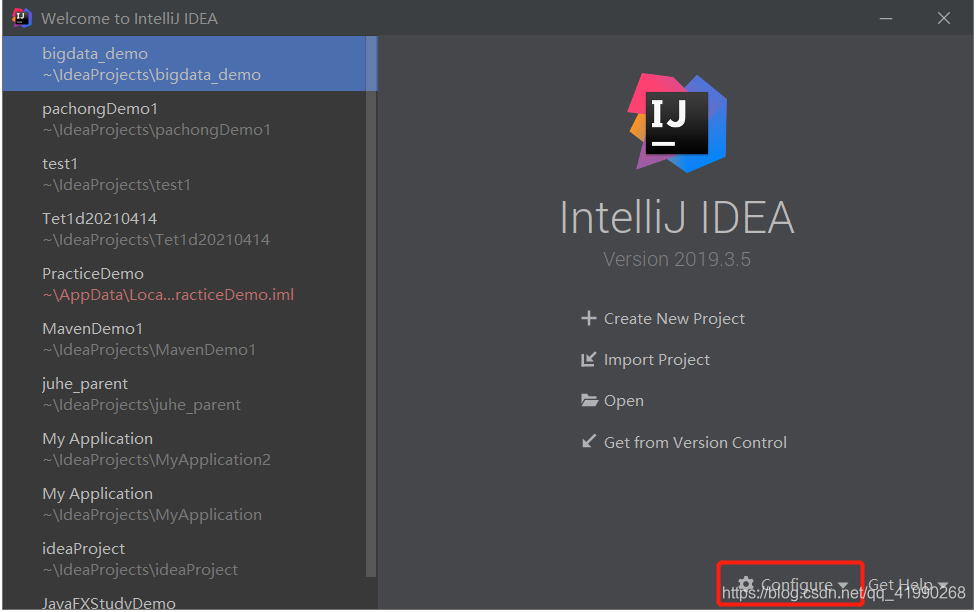Open the Tet1d20210414 recent project
The height and width of the screenshot is (612, 976).
tap(185, 228)
